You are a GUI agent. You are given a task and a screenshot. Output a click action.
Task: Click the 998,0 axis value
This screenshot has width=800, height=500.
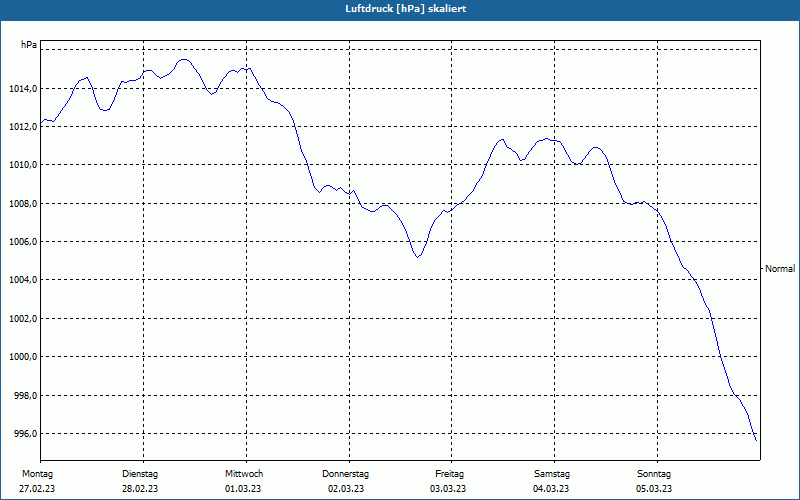coord(26,395)
